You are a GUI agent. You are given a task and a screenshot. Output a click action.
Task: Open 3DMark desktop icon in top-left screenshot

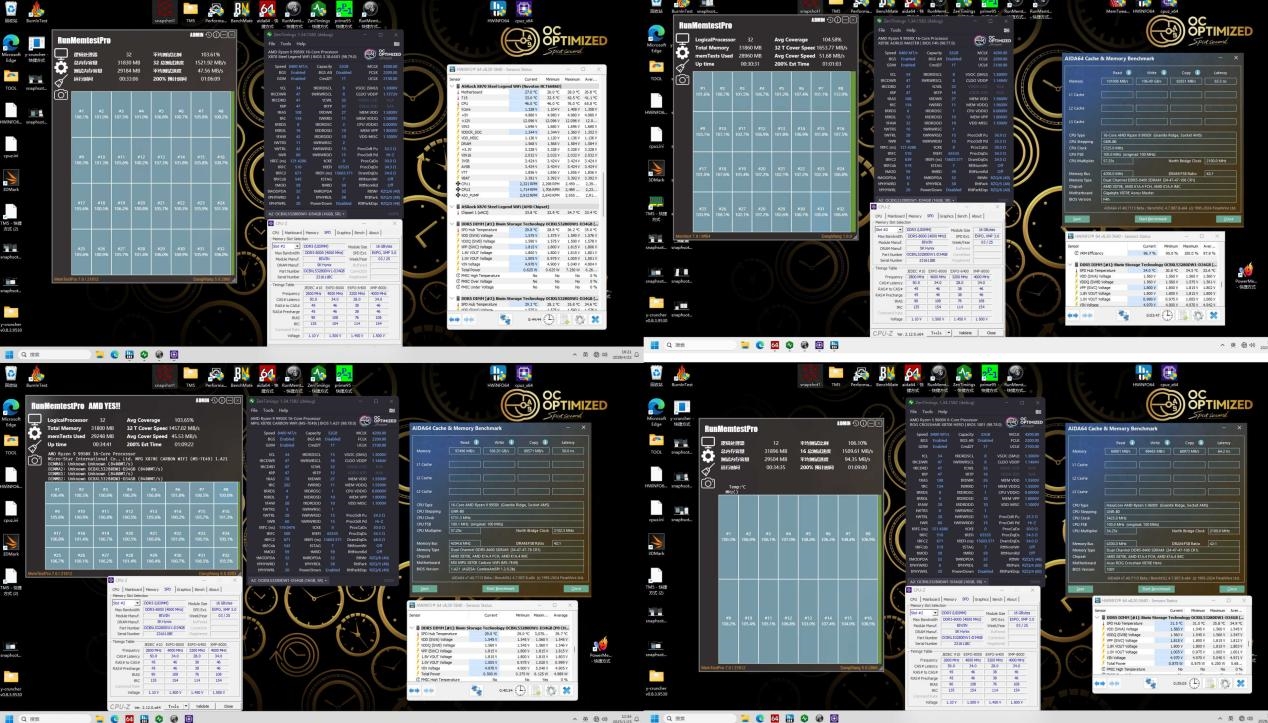click(x=11, y=180)
